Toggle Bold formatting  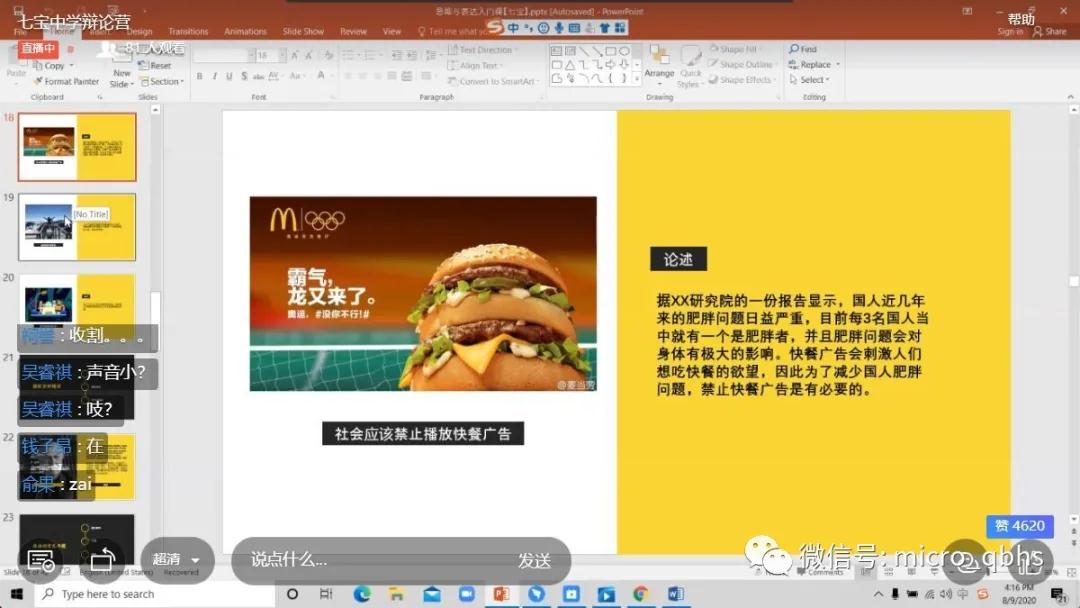(x=200, y=76)
